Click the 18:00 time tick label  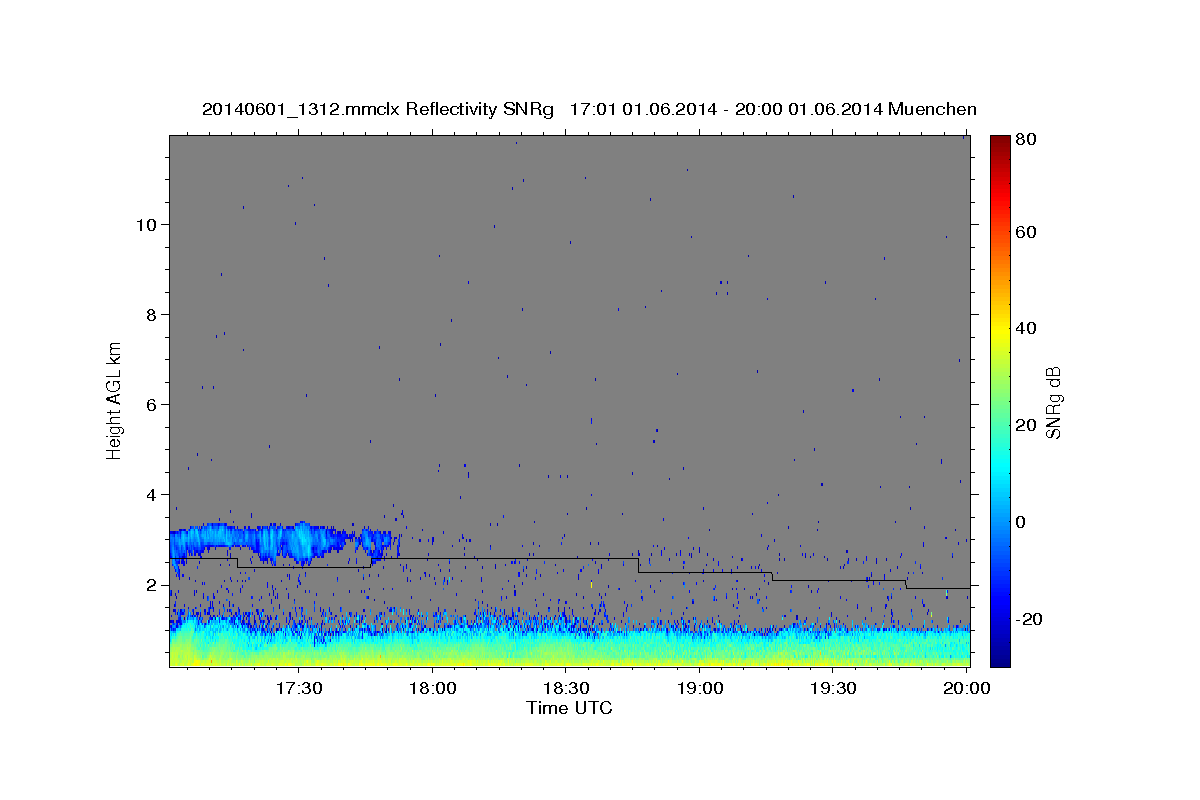(432, 689)
